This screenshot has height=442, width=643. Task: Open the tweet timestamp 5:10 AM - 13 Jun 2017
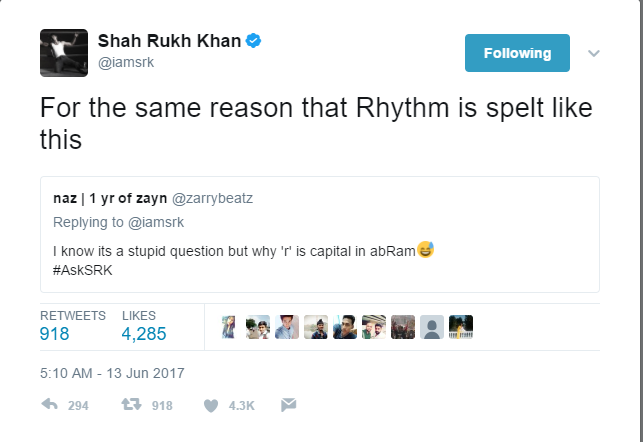tap(112, 373)
